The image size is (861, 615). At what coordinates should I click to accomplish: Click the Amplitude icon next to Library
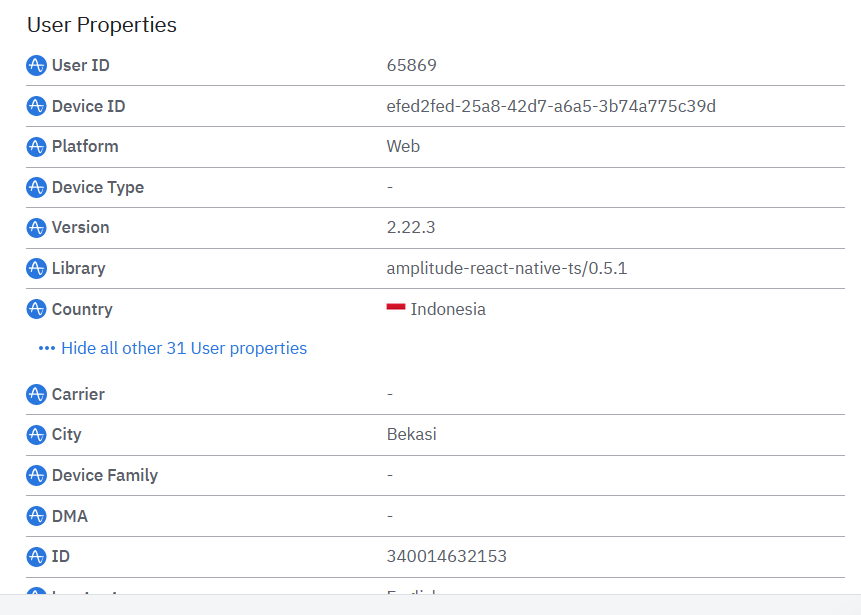(x=36, y=269)
